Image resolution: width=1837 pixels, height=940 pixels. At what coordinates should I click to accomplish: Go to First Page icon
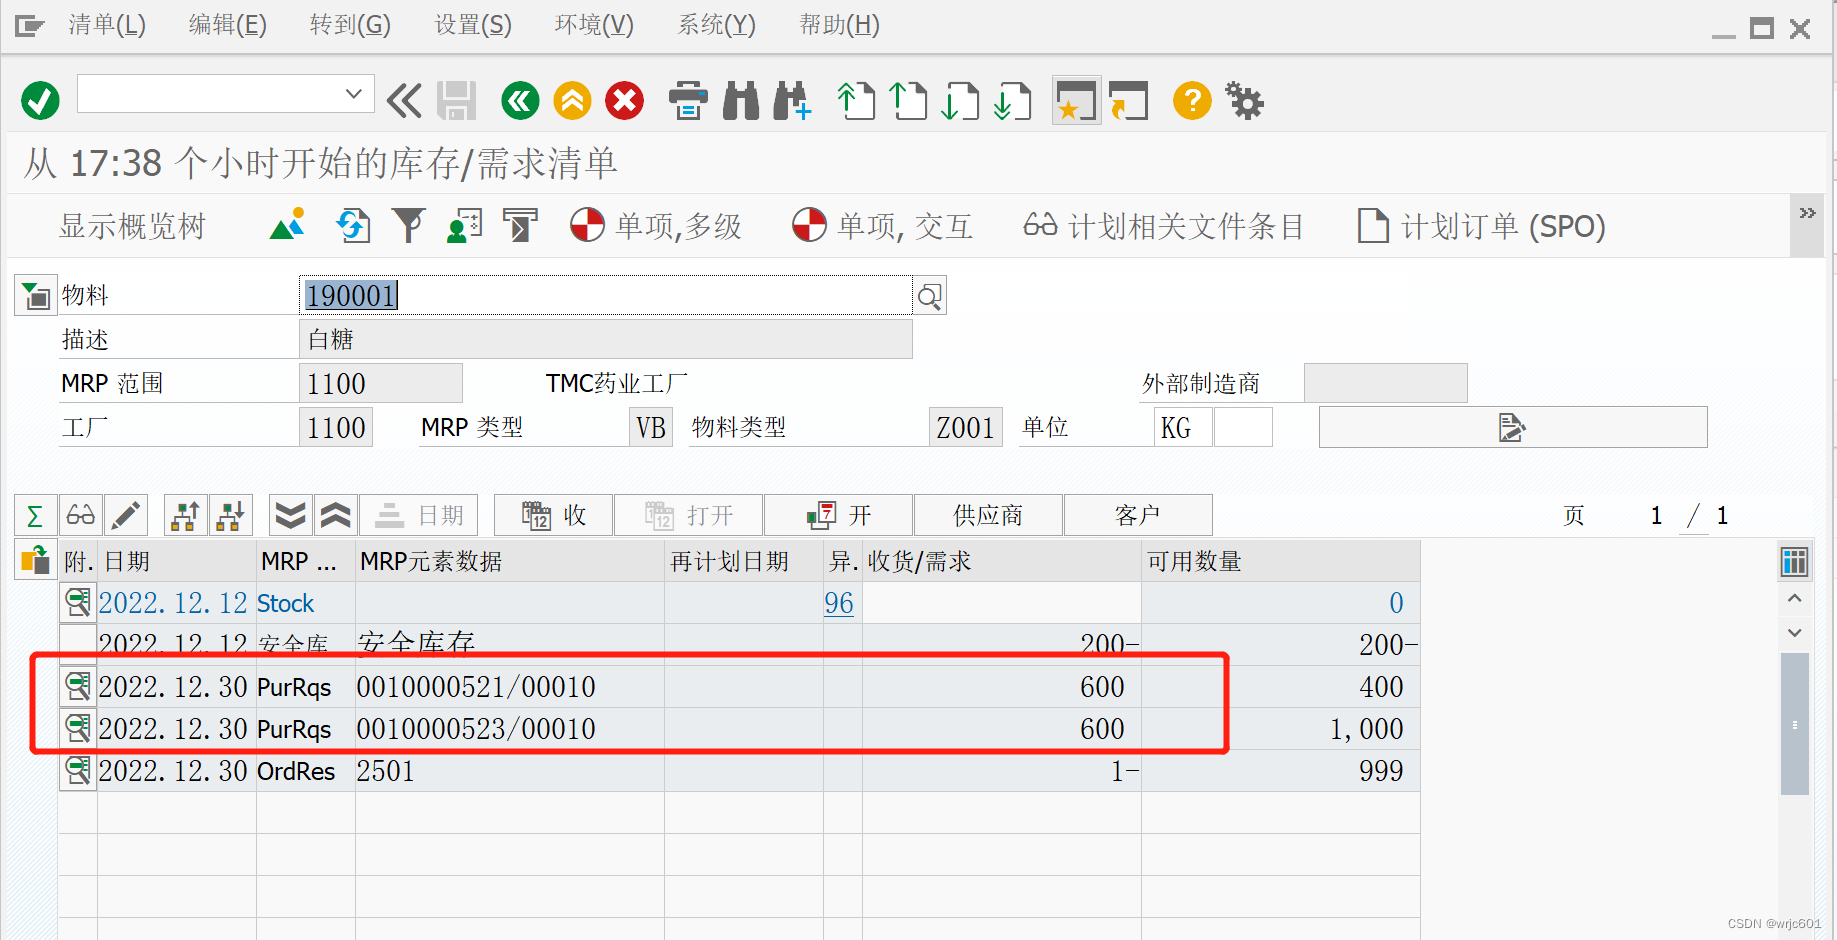856,101
